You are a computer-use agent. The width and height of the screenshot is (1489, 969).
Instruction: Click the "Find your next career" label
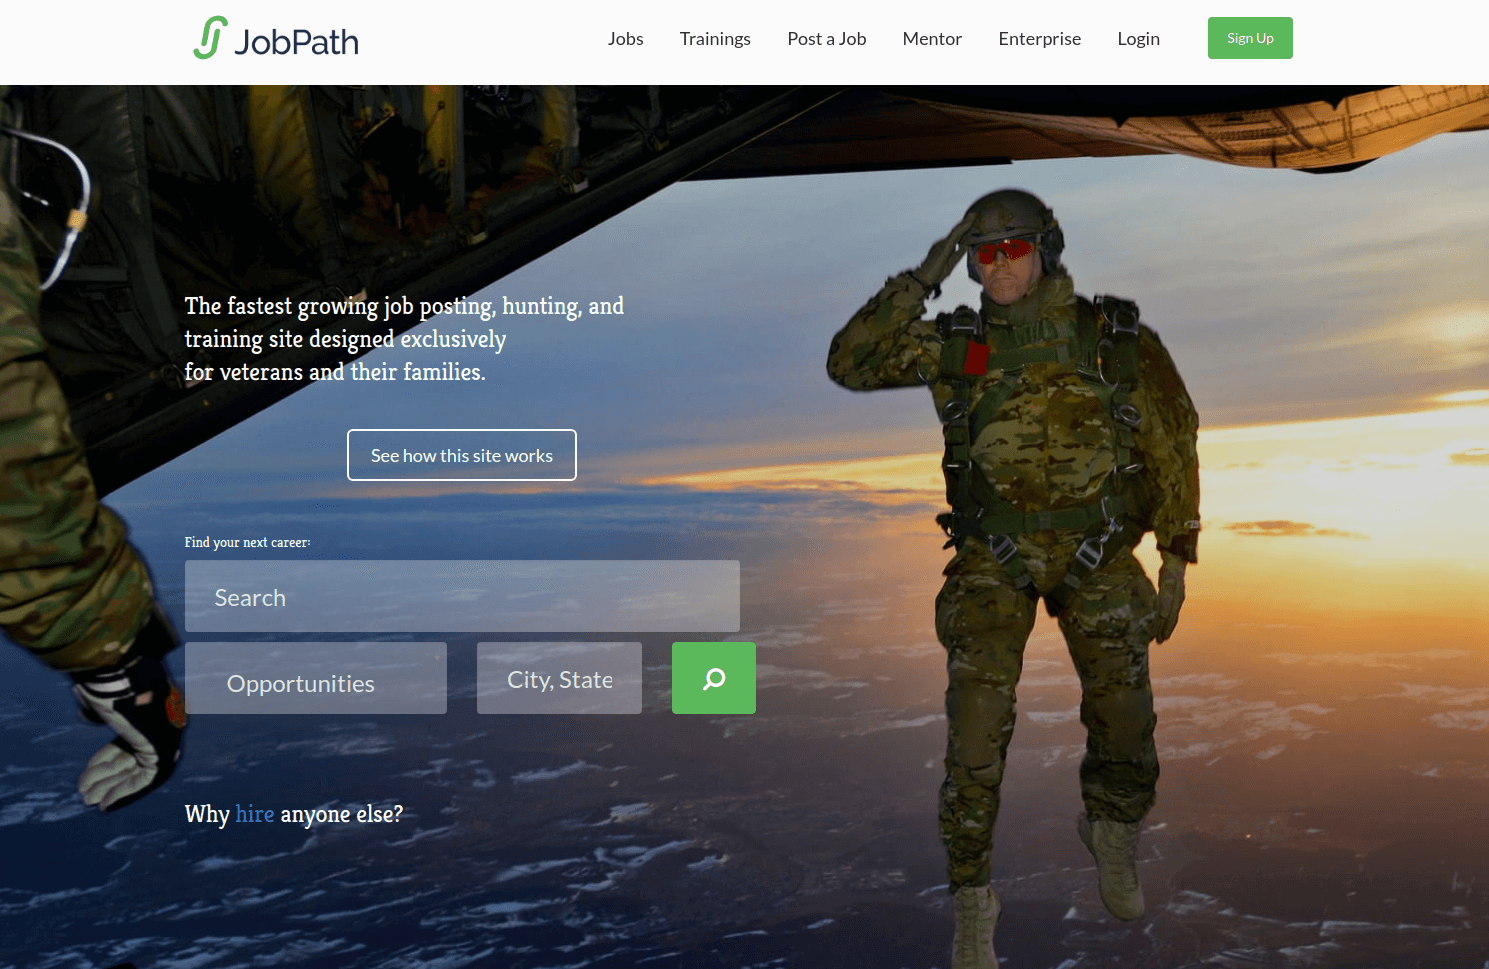pyautogui.click(x=247, y=542)
